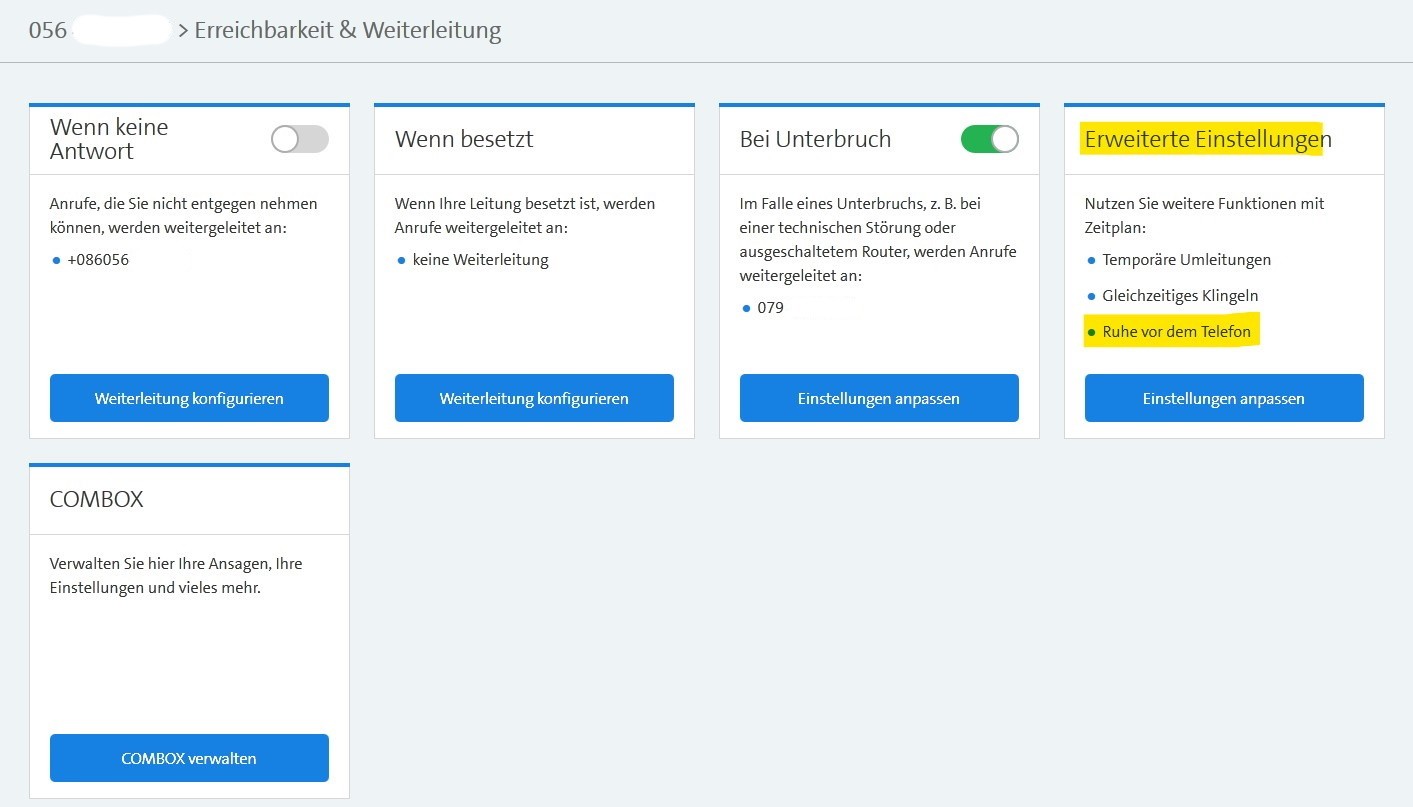Screen dimensions: 1413x807
Task: Select the 'Gleichzeitiges Klingeln' list entry
Action: click(x=1180, y=295)
